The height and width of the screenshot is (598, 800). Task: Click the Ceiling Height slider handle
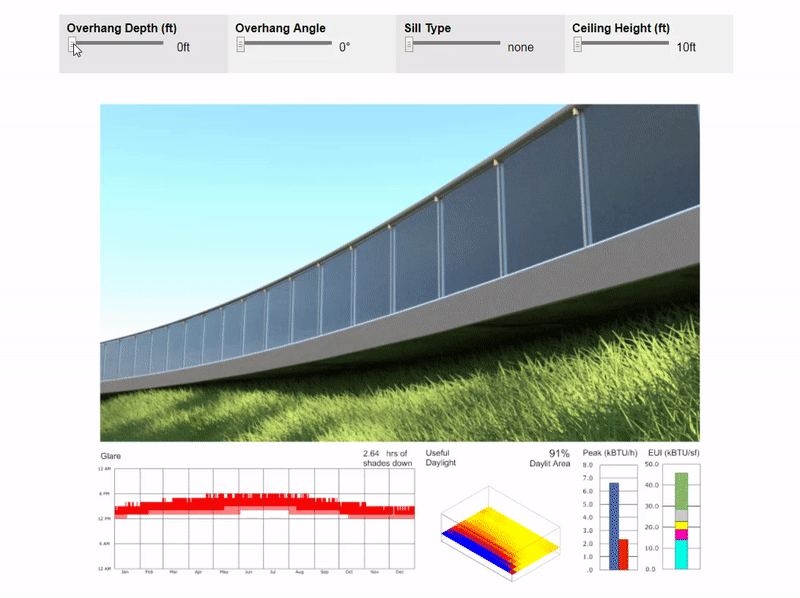point(577,44)
